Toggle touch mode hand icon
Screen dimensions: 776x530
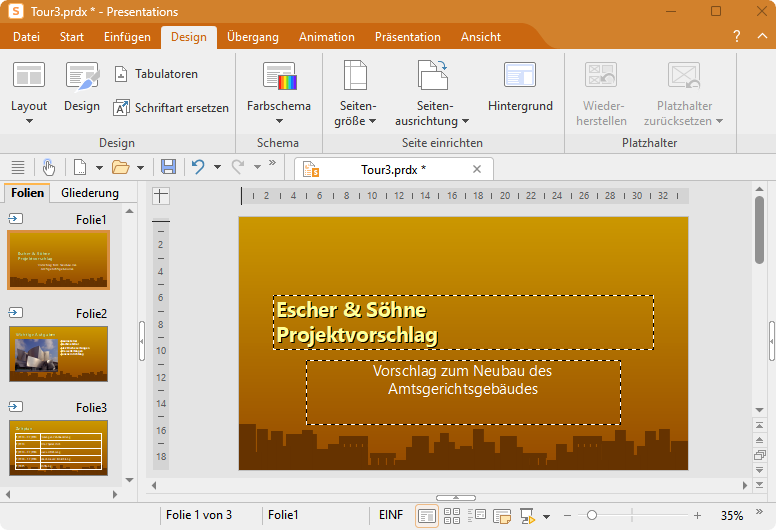point(48,167)
